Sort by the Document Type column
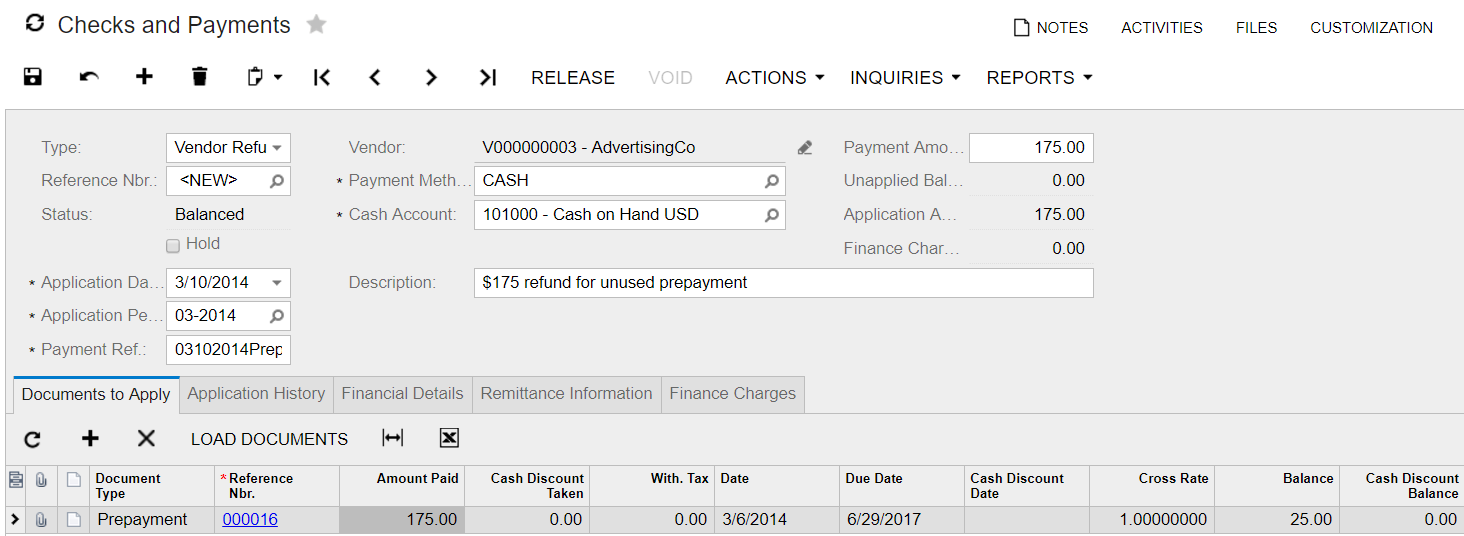1464x536 pixels. 152,486
